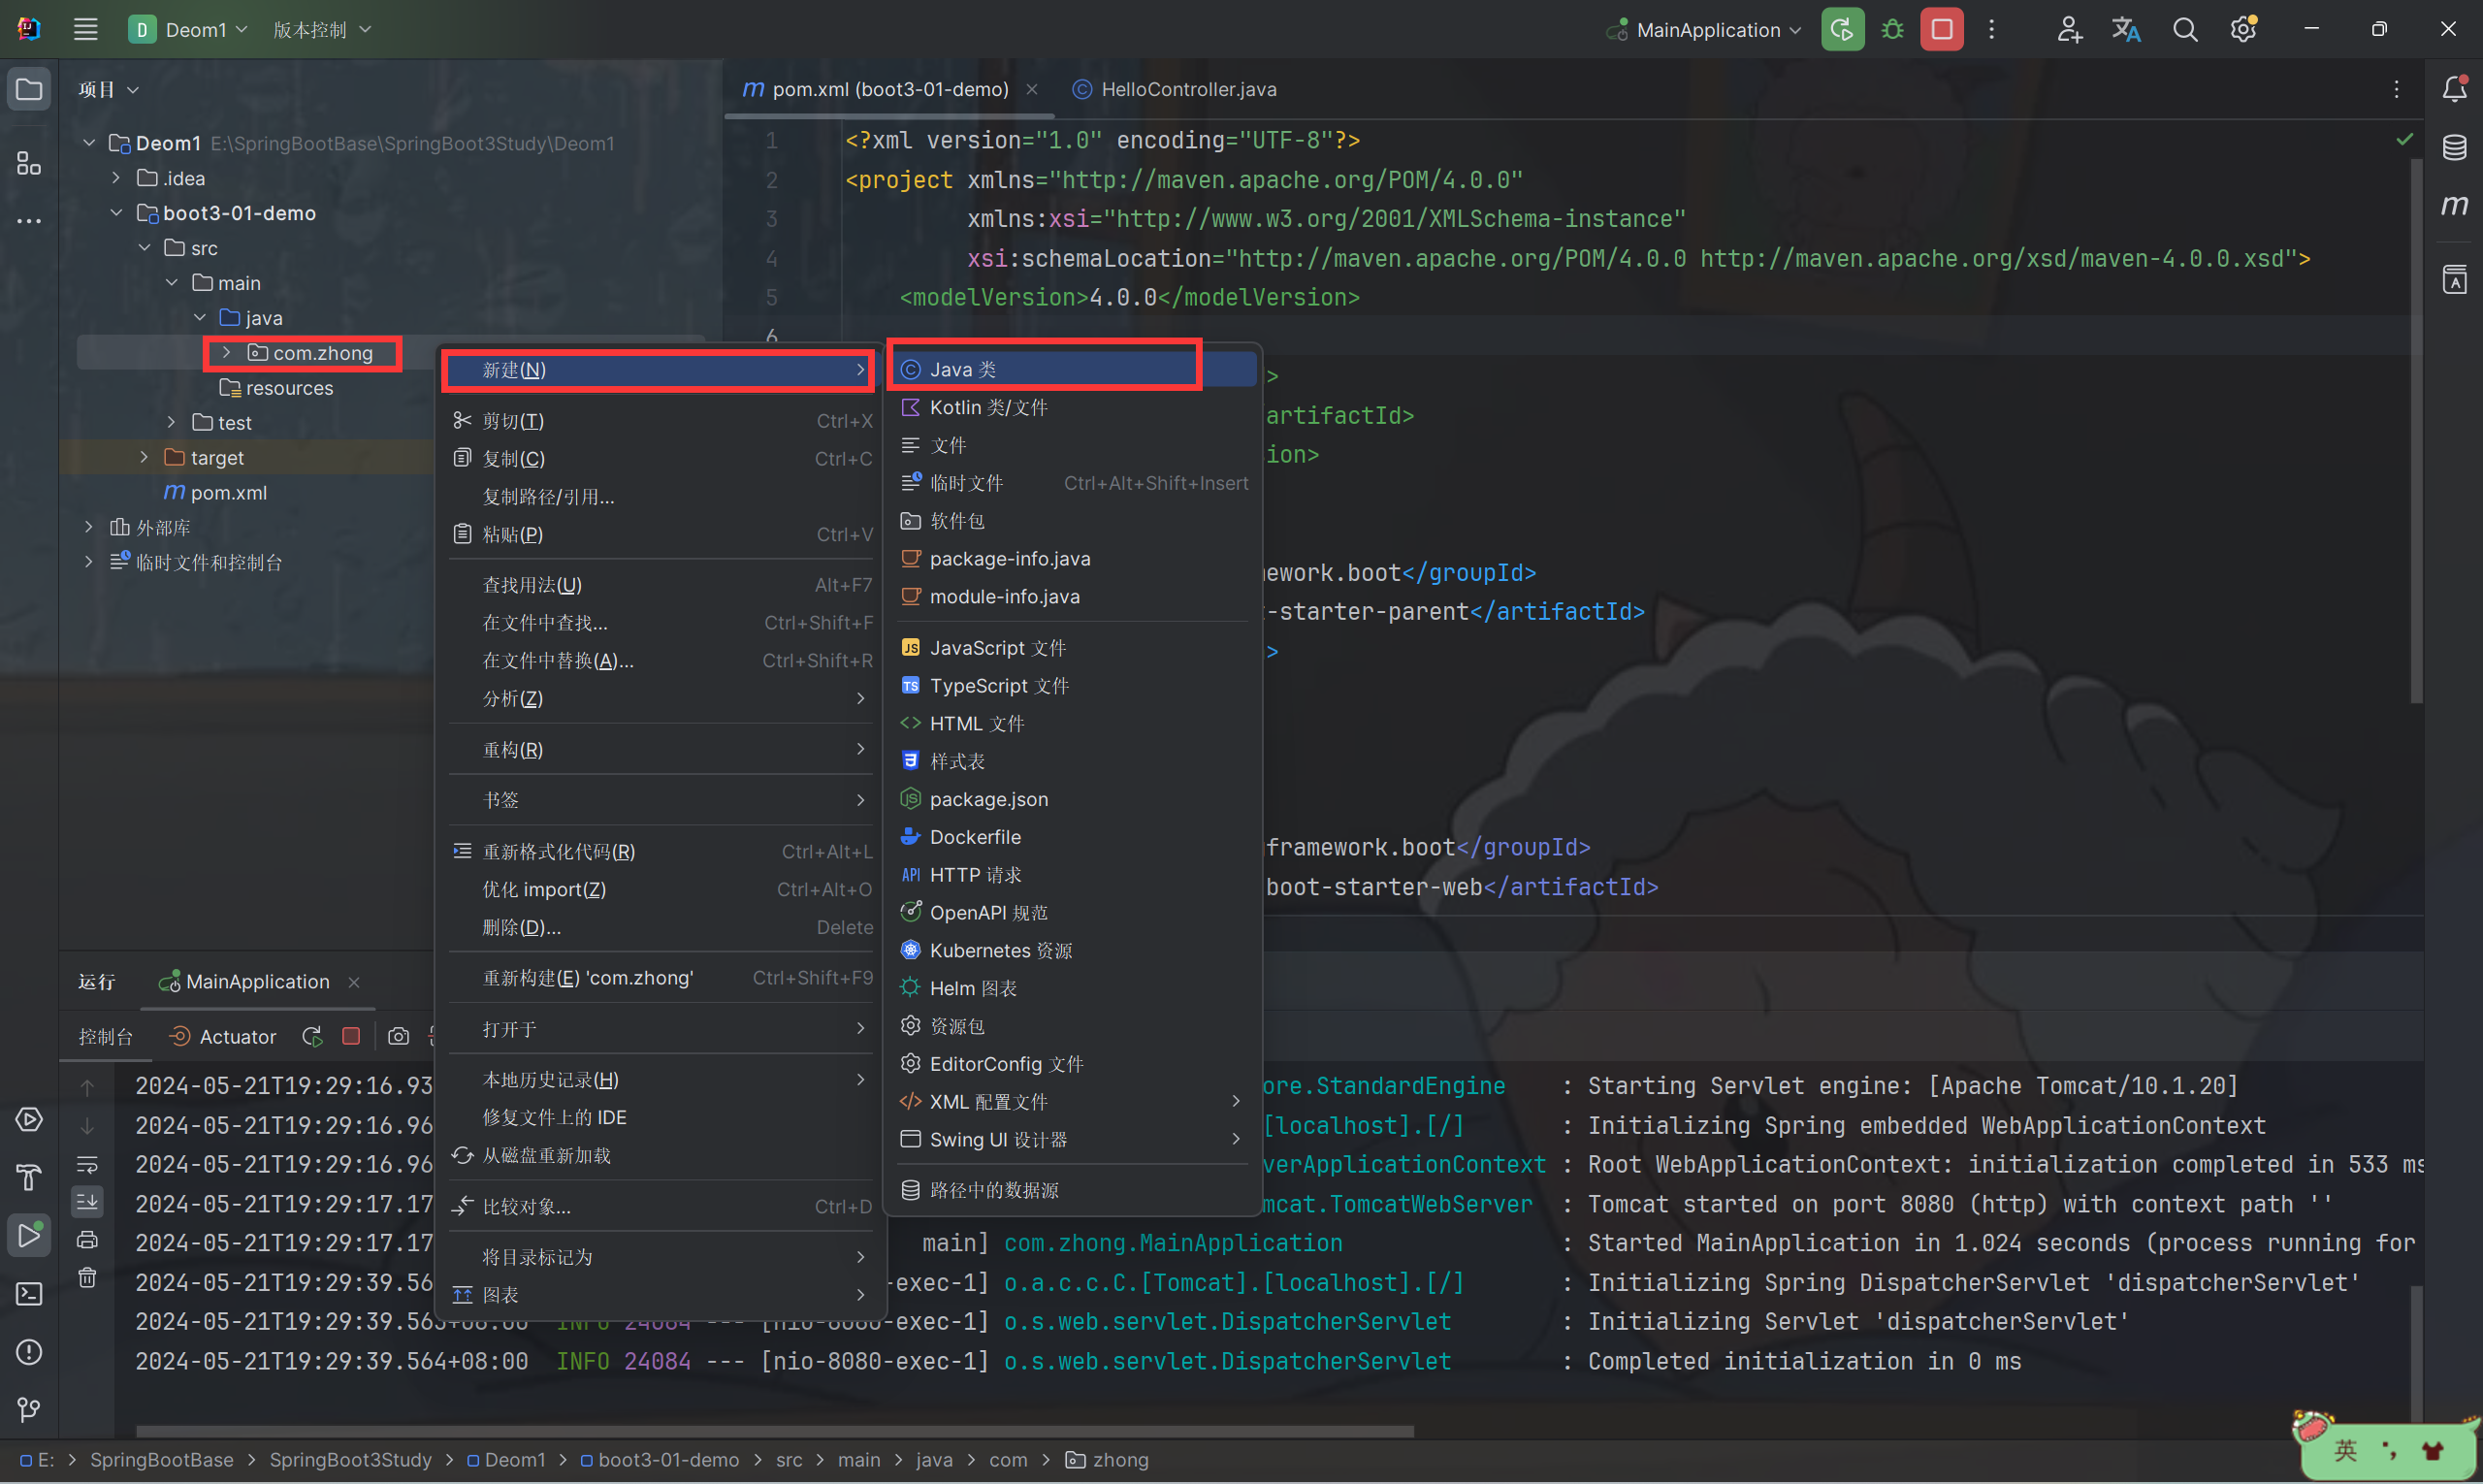This screenshot has height=1484, width=2483.
Task: Select Java 类 in the New submenu
Action: 1074,370
